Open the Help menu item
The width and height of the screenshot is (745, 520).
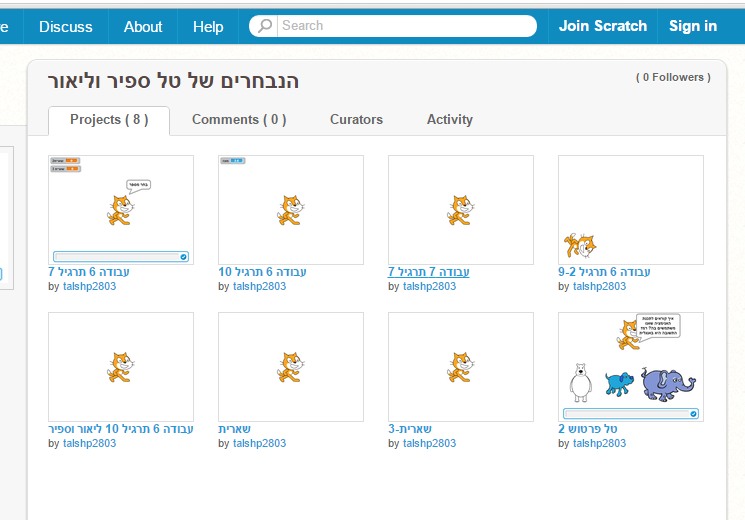tap(208, 27)
